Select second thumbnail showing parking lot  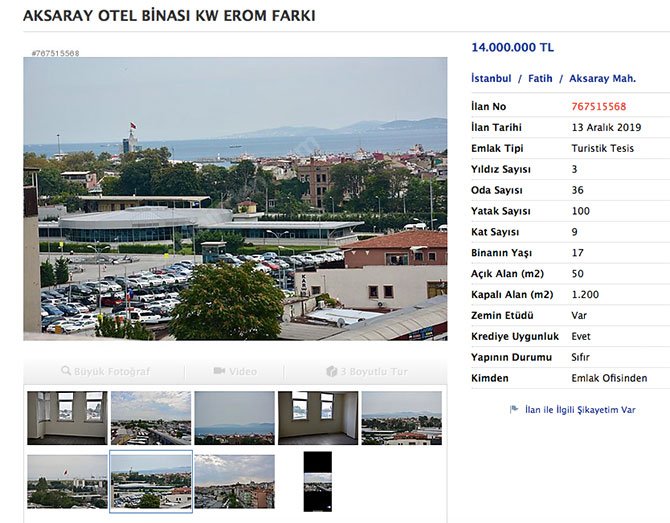[150, 418]
